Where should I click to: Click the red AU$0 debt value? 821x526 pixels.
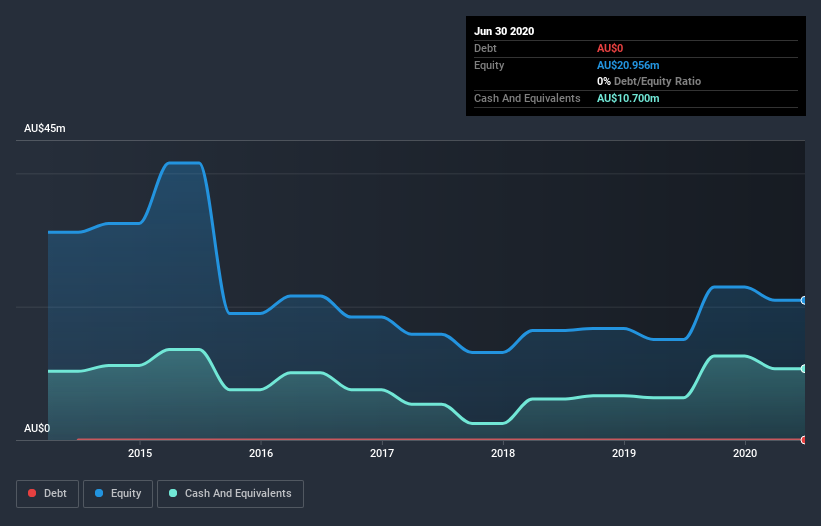(610, 48)
